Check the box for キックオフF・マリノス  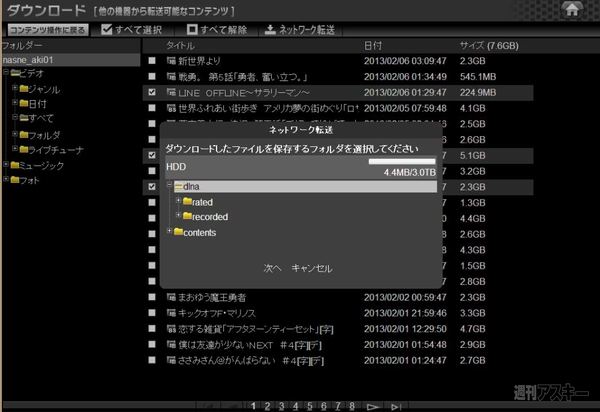tap(152, 313)
